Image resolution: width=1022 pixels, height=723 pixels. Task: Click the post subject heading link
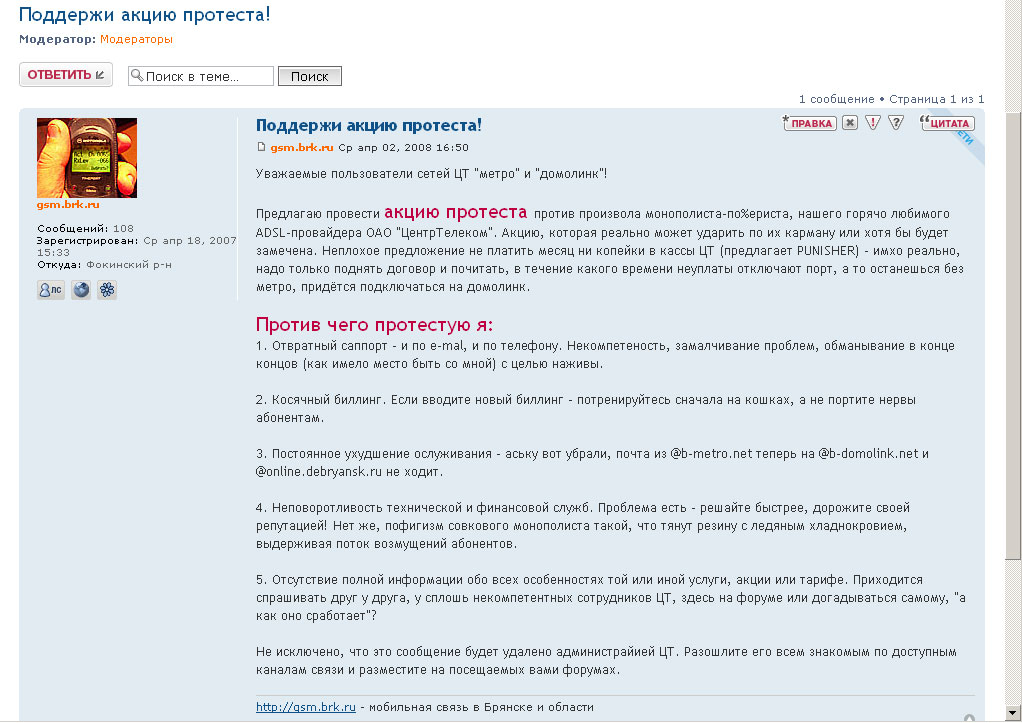369,125
